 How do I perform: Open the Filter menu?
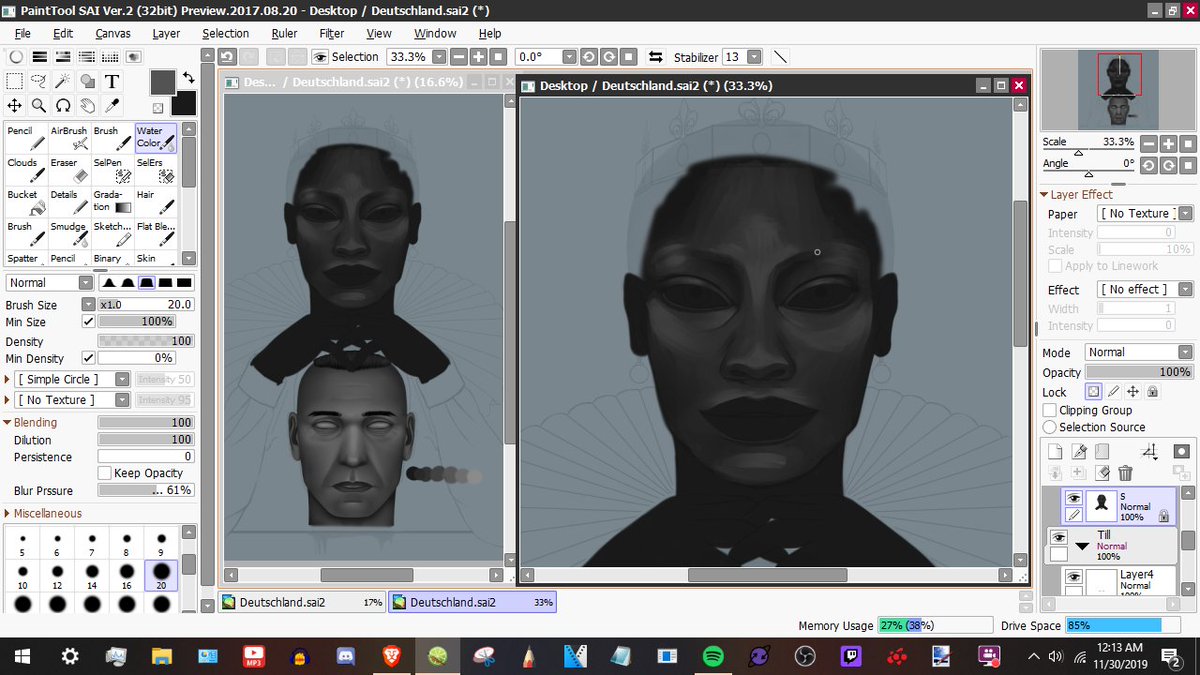pos(332,33)
